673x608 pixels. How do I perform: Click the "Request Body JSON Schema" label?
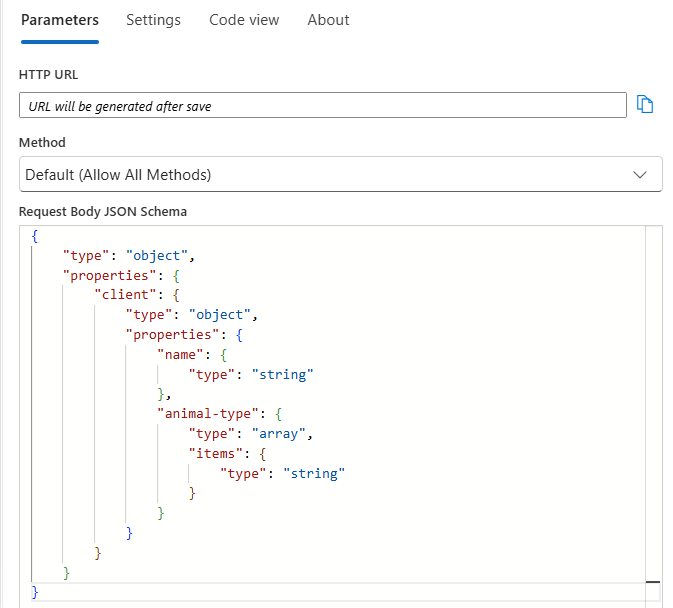tap(103, 211)
